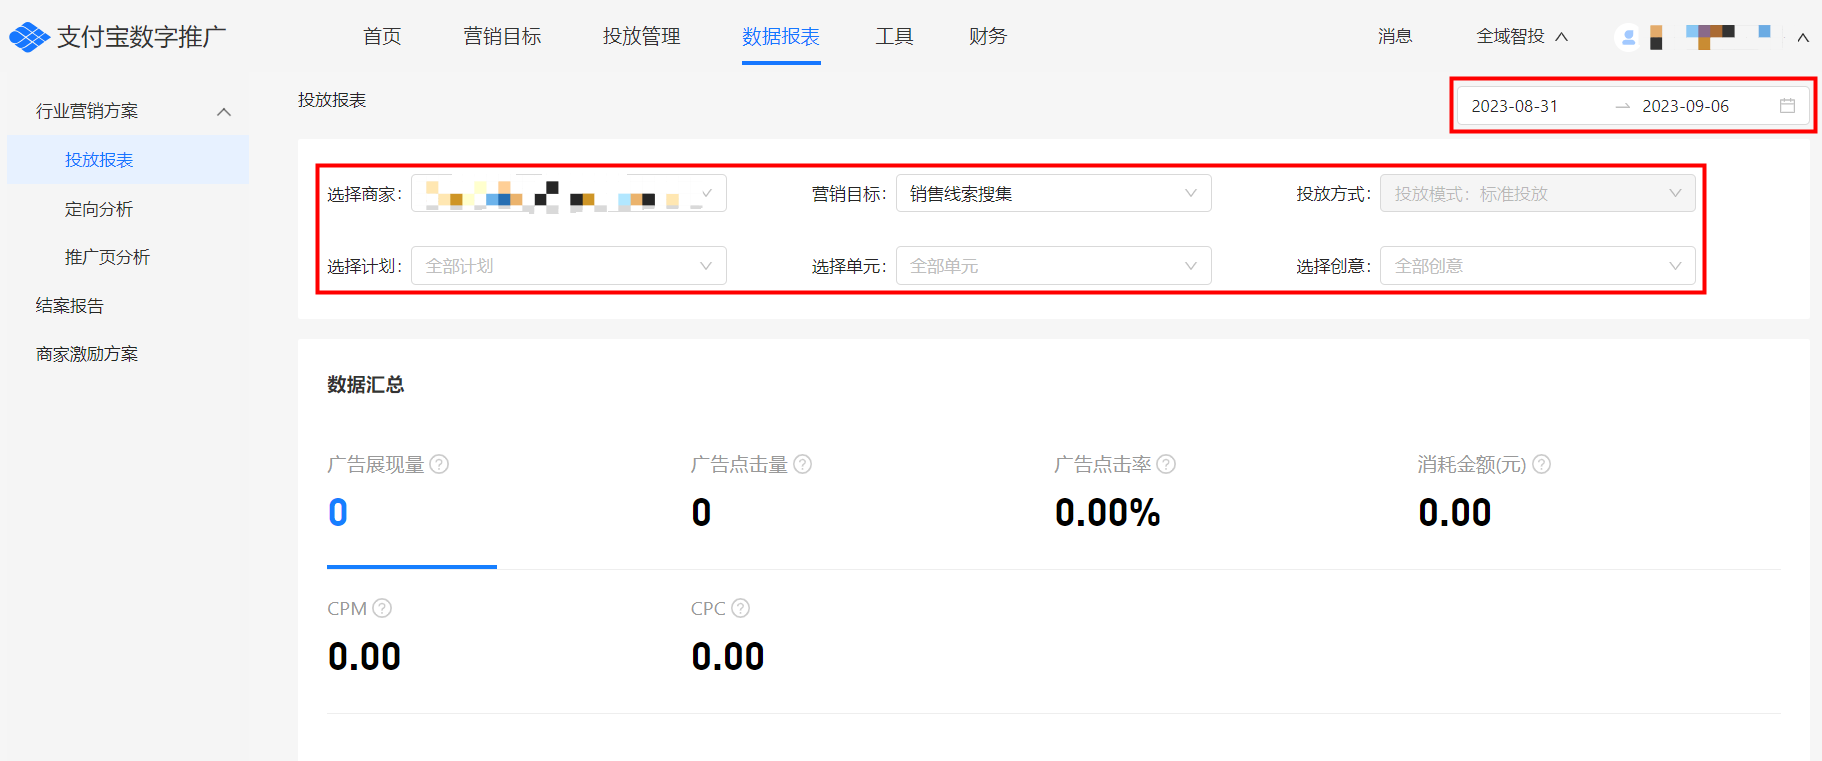
Task: Open the 营销目标 dropdown showing 销售线索搜集
Action: coord(1053,194)
